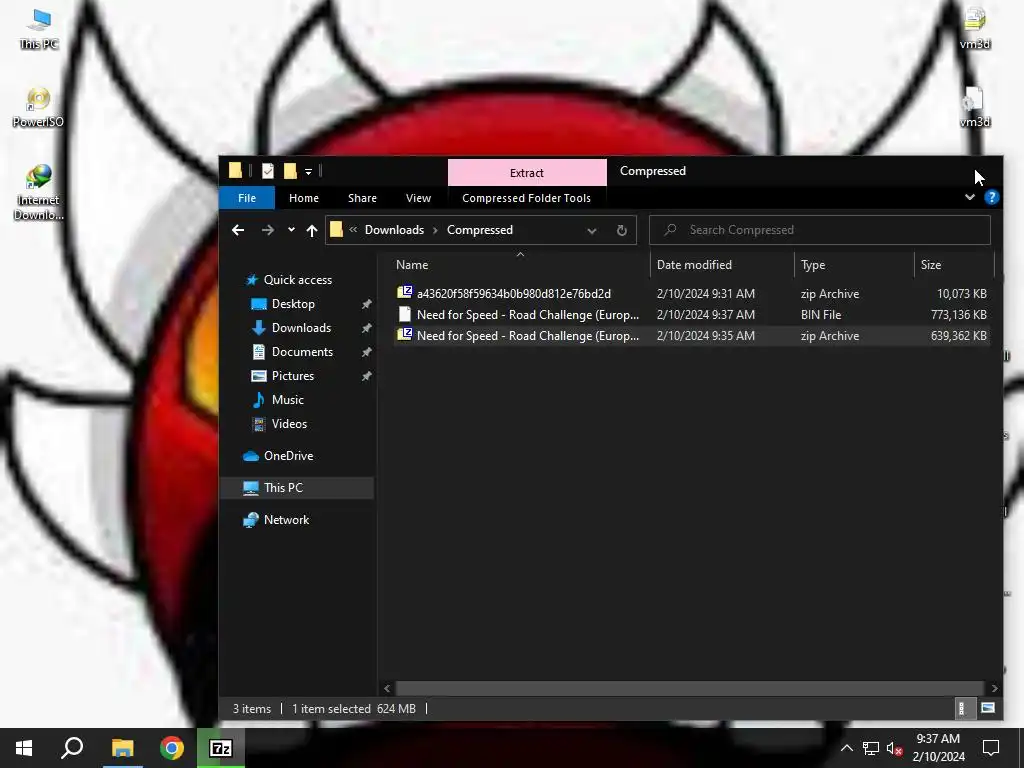Open Internet Download Manager desktop shortcut
The width and height of the screenshot is (1024, 768).
[39, 192]
